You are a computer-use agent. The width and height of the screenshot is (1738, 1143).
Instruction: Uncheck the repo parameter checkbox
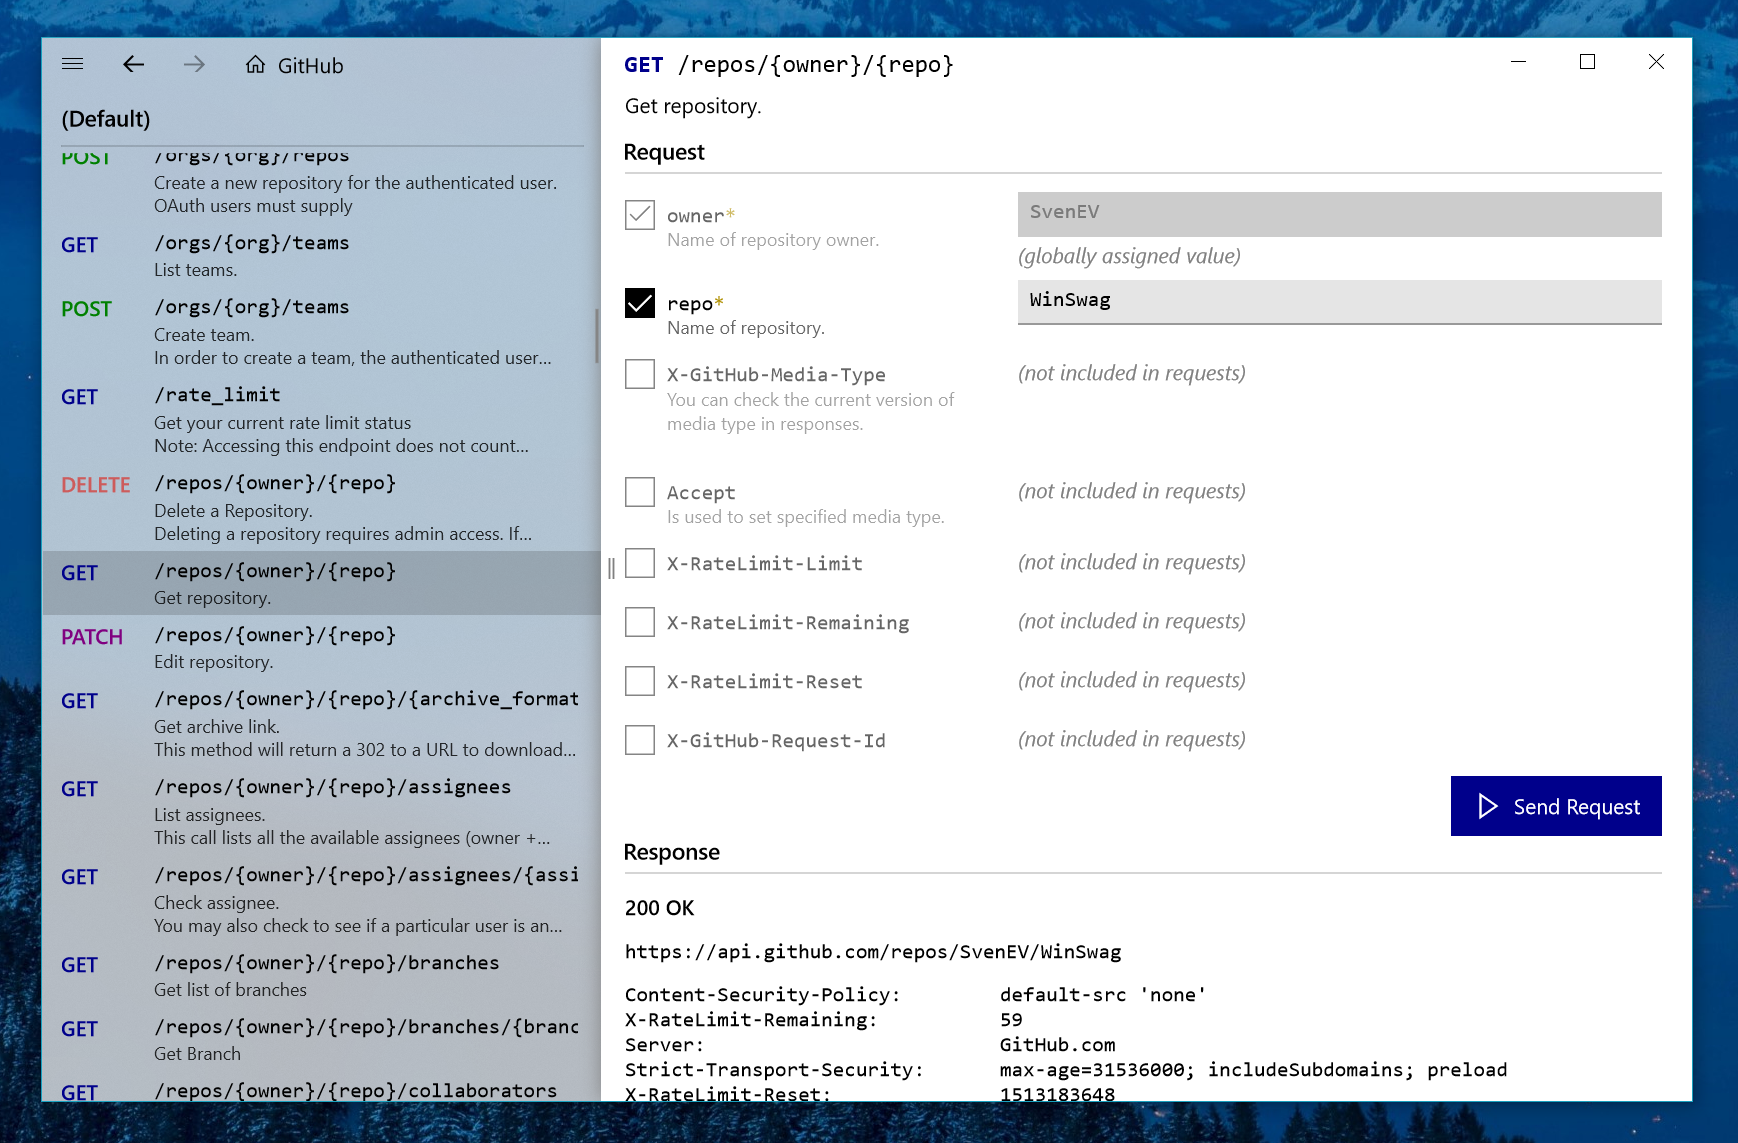click(640, 303)
